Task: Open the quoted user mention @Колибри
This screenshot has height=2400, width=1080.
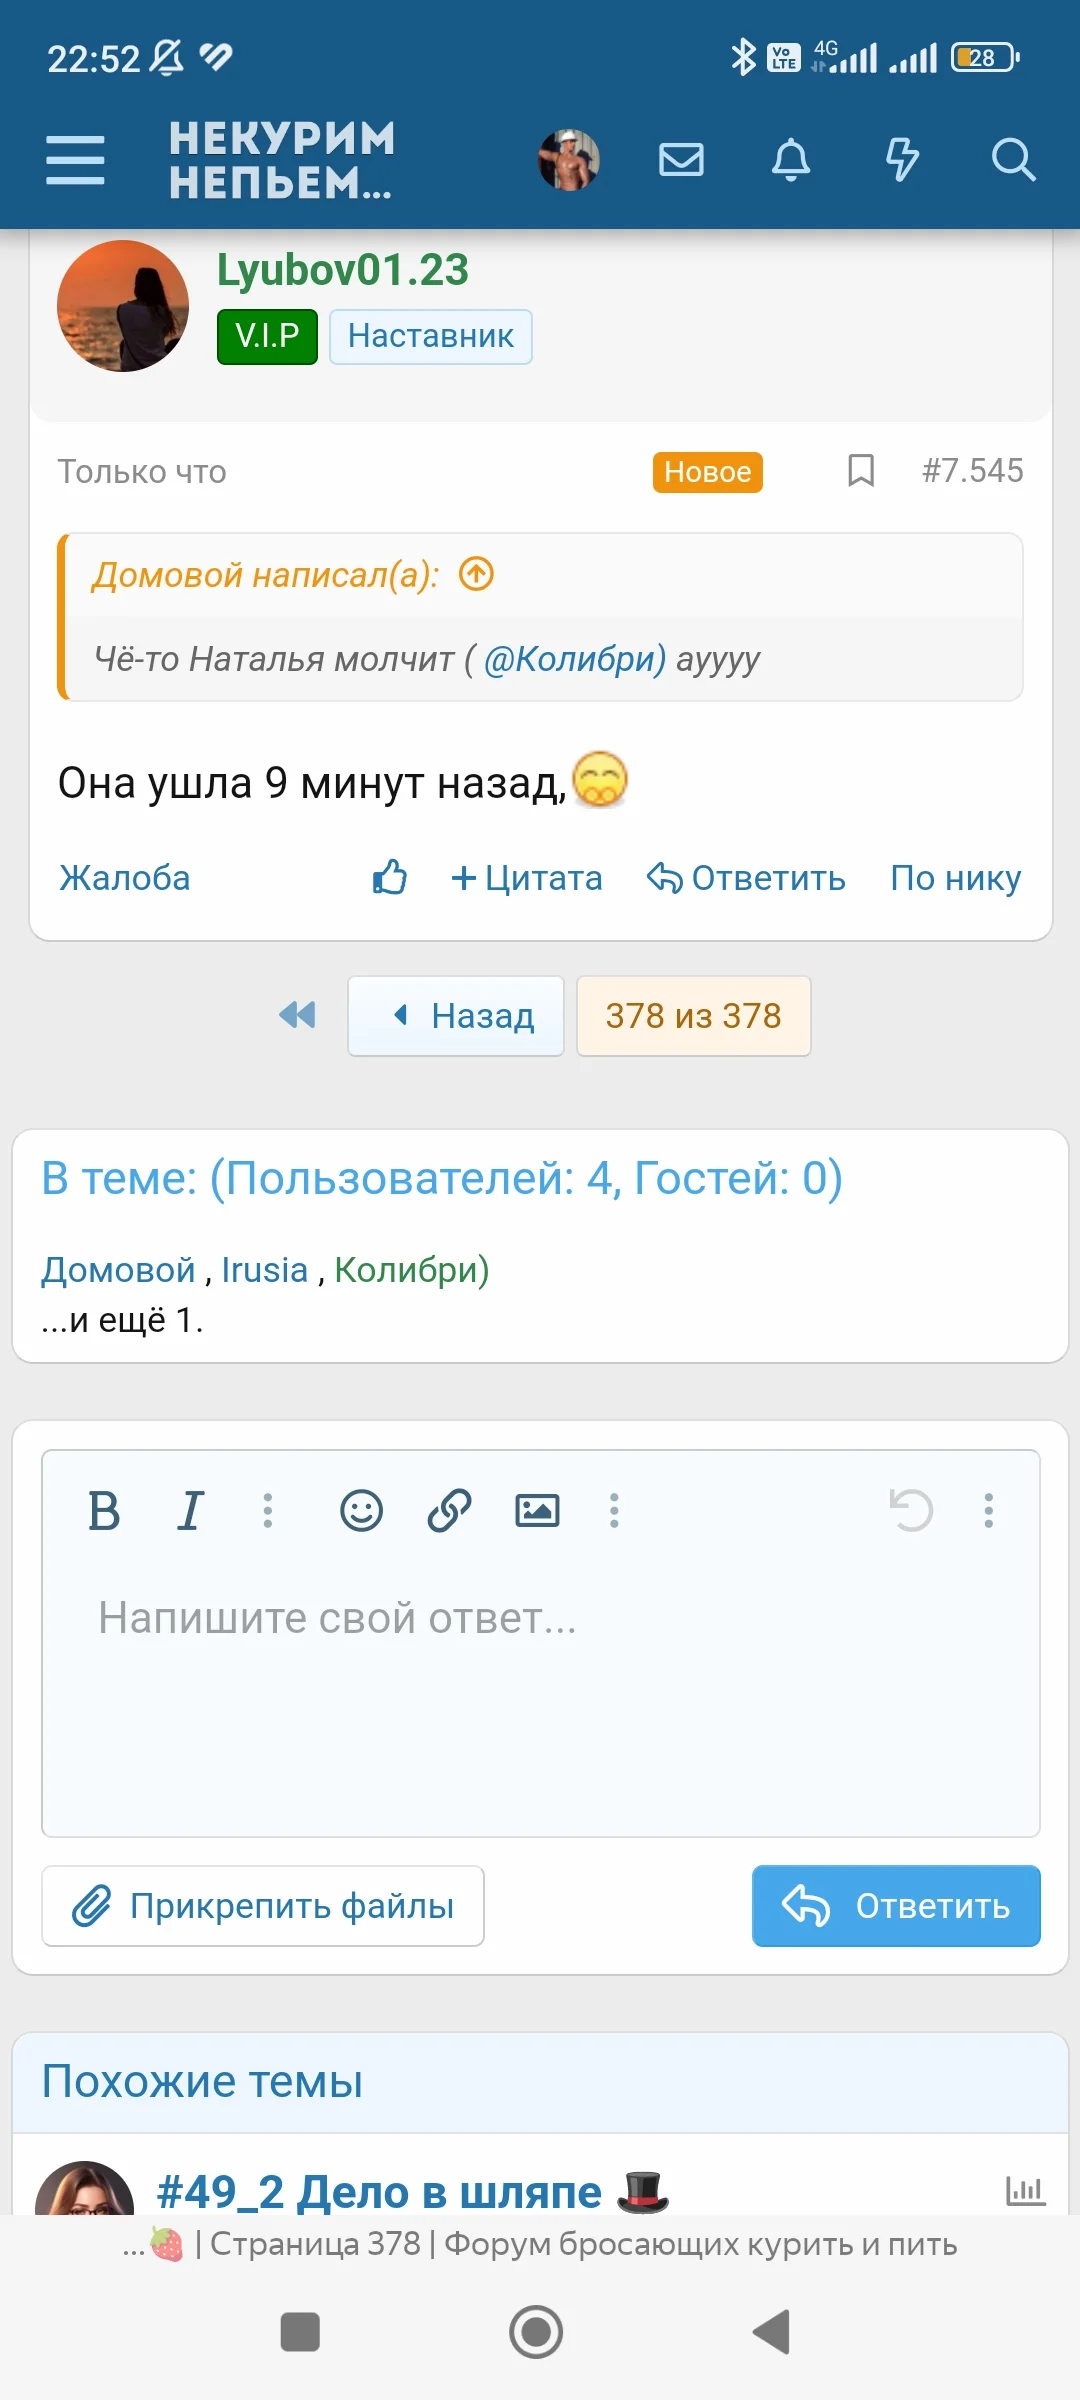Action: pos(573,658)
